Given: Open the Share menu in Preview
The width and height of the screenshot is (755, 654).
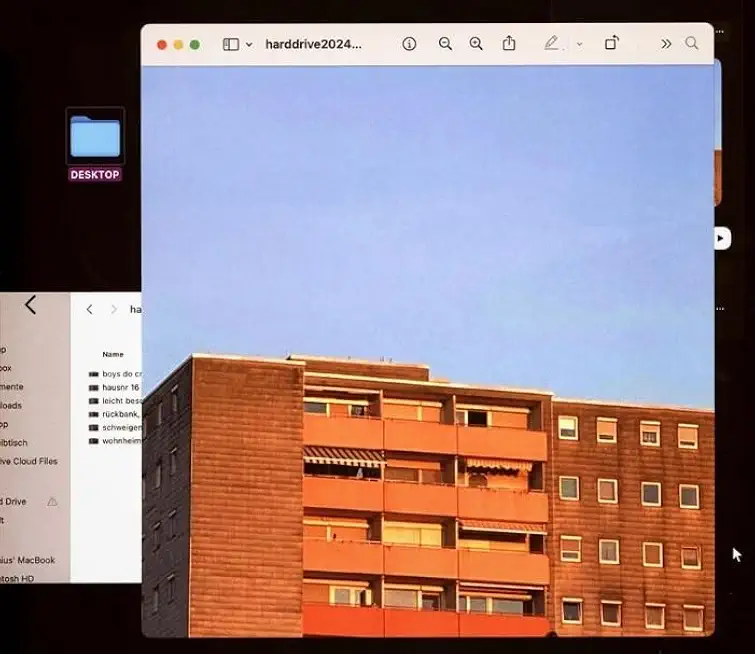Looking at the screenshot, I should [x=509, y=44].
